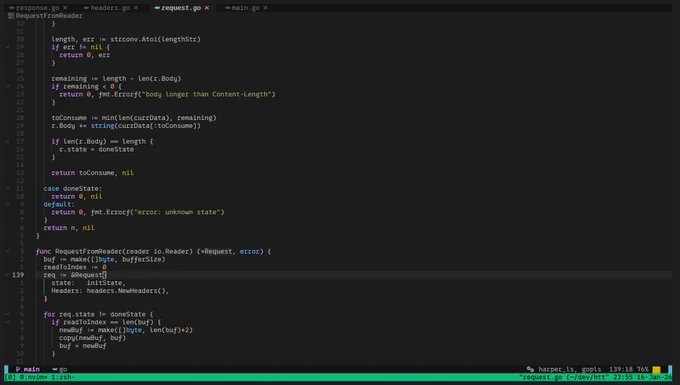This screenshot has width=680, height=385.
Task: Click the git branch icon in the statusline
Action: pos(18,369)
